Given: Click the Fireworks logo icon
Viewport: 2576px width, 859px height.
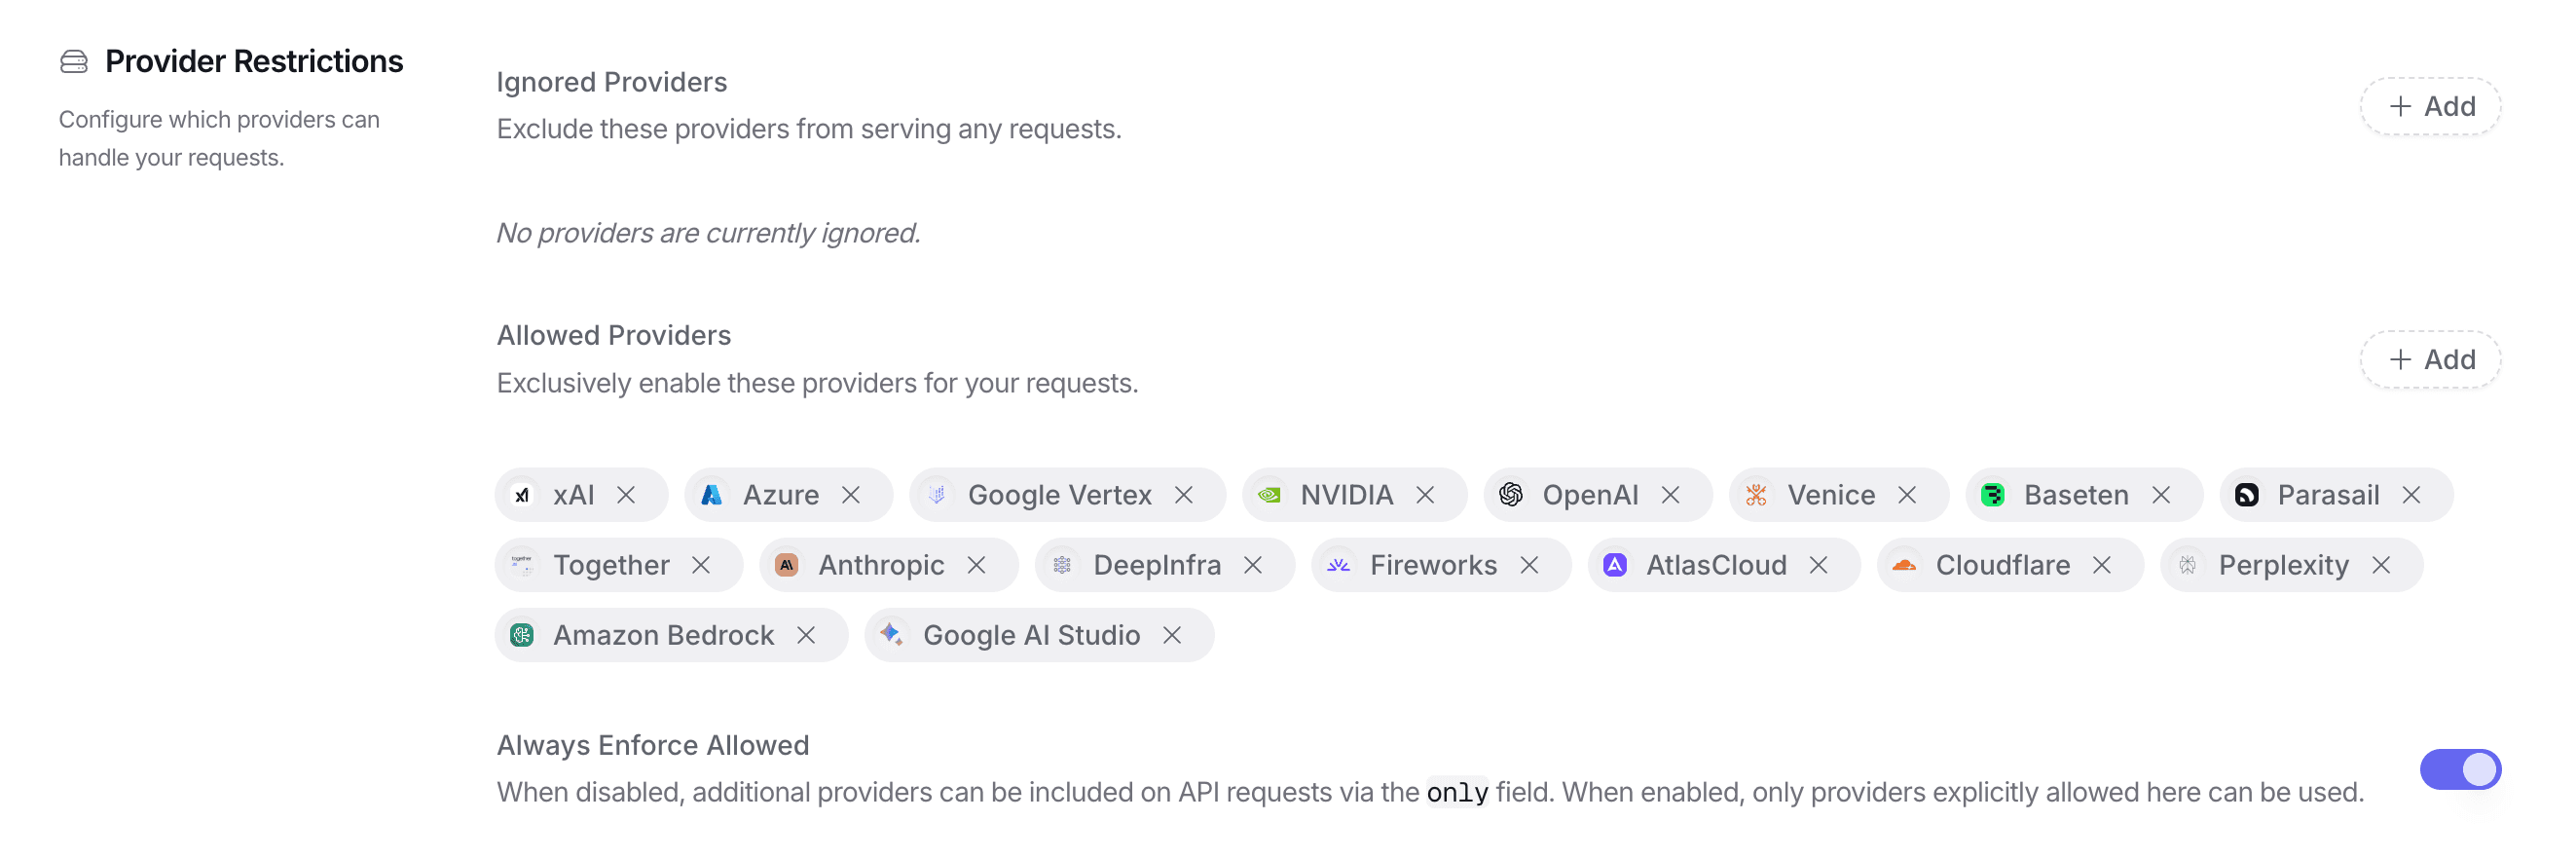Looking at the screenshot, I should (x=1339, y=565).
